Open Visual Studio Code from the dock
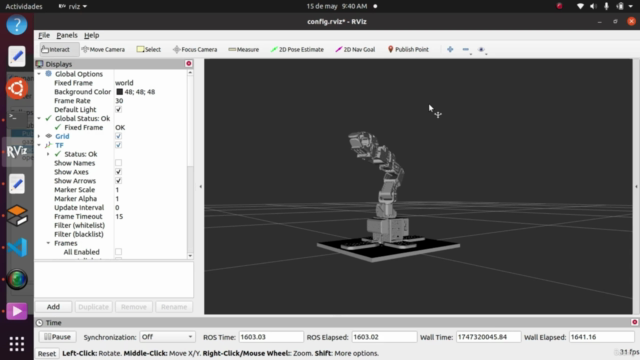This screenshot has width=640, height=360. pyautogui.click(x=17, y=247)
